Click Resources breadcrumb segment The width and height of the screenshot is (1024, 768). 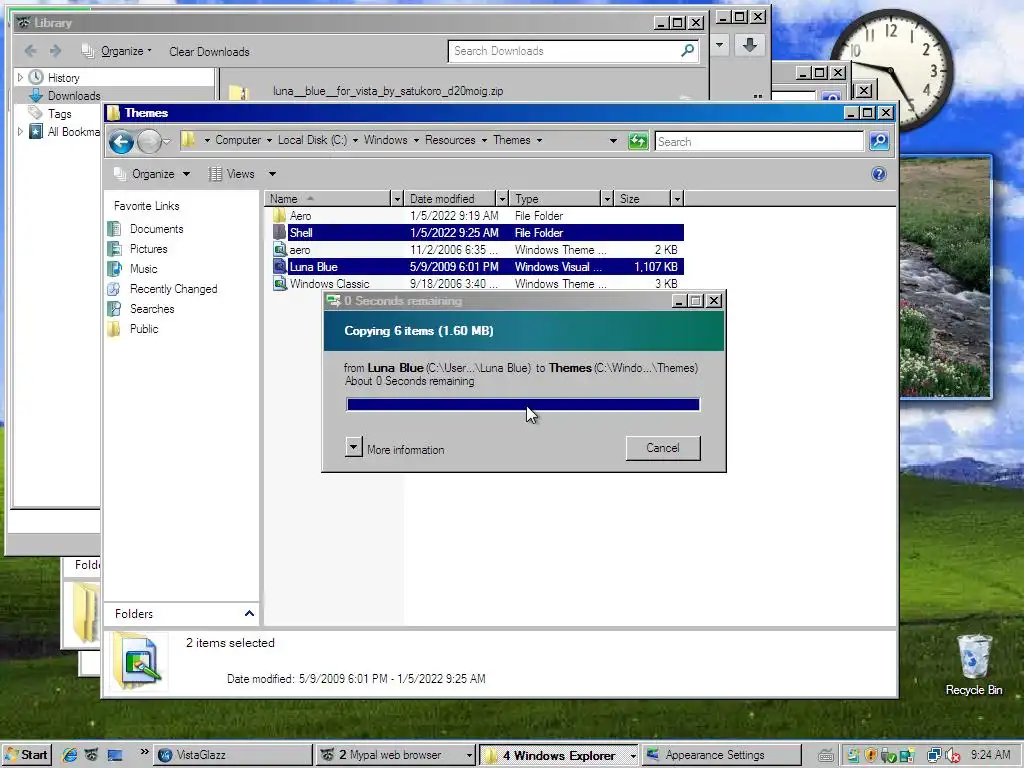pyautogui.click(x=450, y=140)
